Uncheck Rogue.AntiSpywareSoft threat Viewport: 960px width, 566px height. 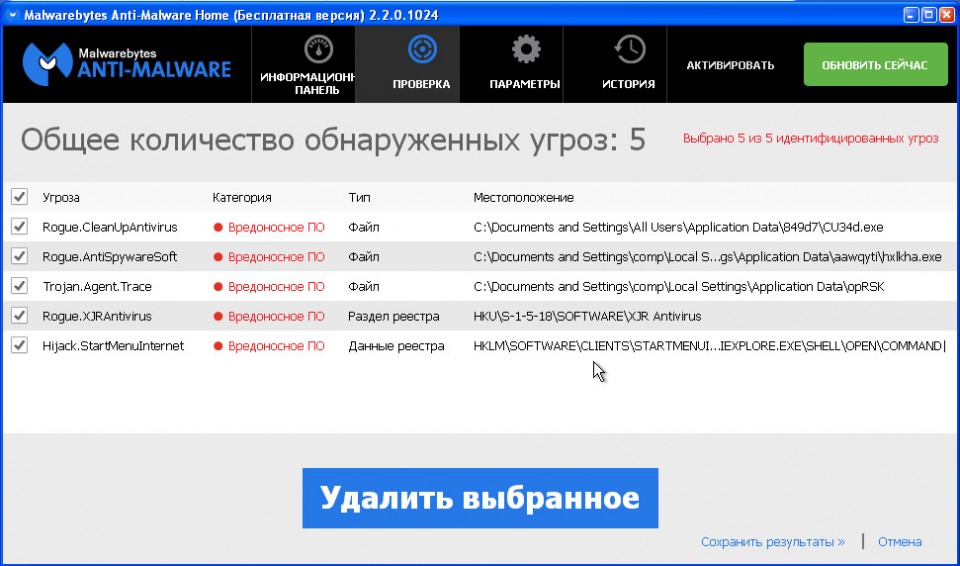coord(20,256)
